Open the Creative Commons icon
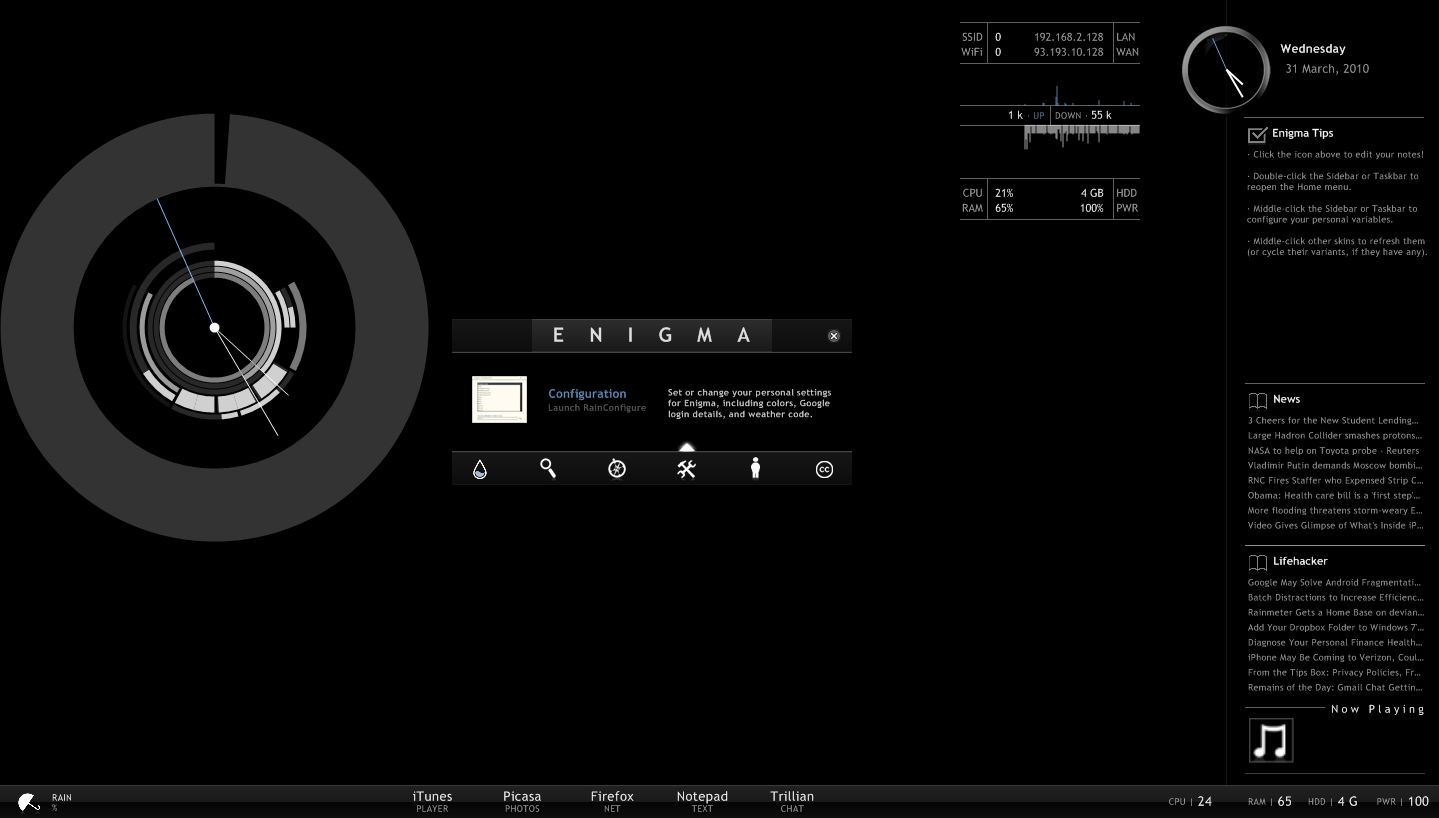Image resolution: width=1439 pixels, height=818 pixels. [x=824, y=468]
